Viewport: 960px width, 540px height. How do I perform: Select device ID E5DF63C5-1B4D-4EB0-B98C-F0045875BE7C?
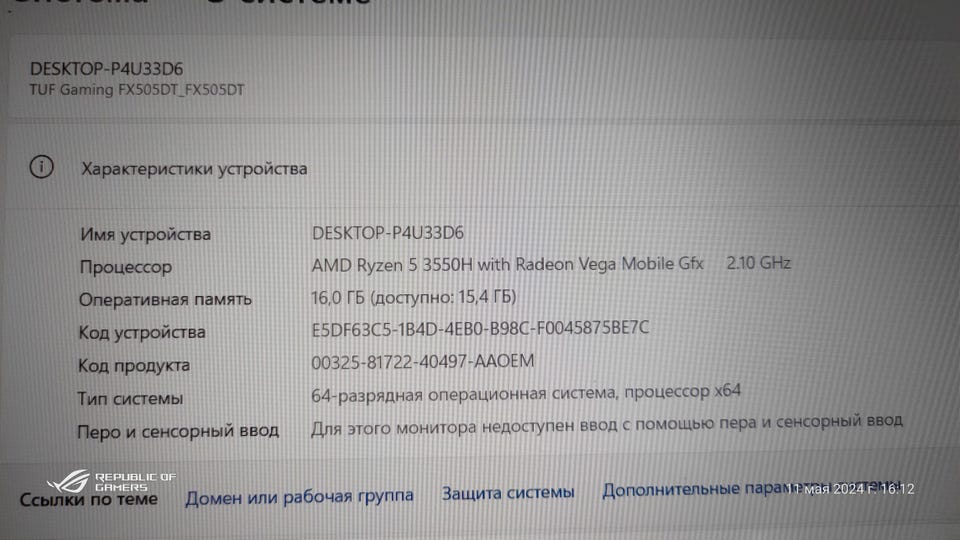480,328
